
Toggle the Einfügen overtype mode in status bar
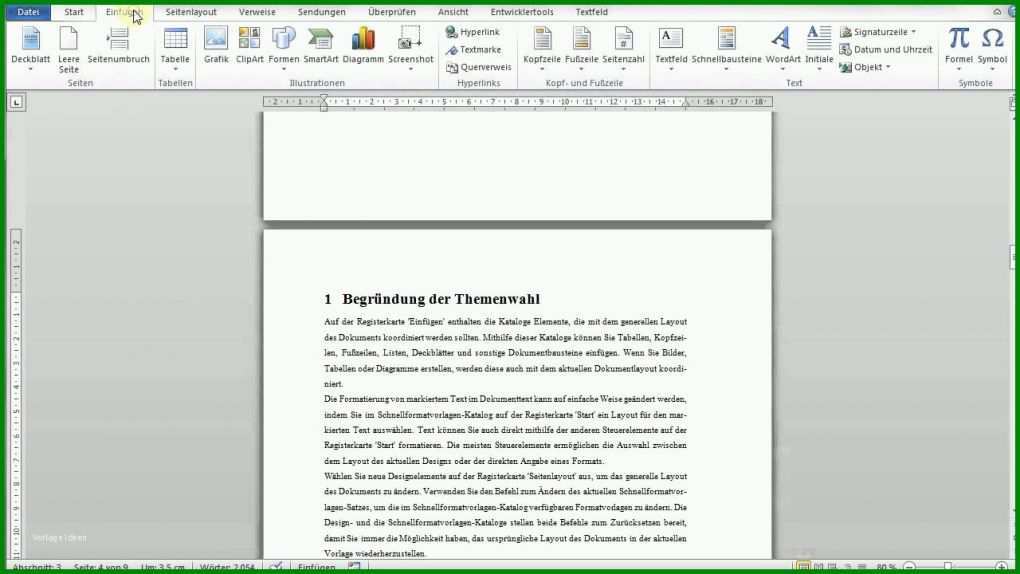point(316,567)
